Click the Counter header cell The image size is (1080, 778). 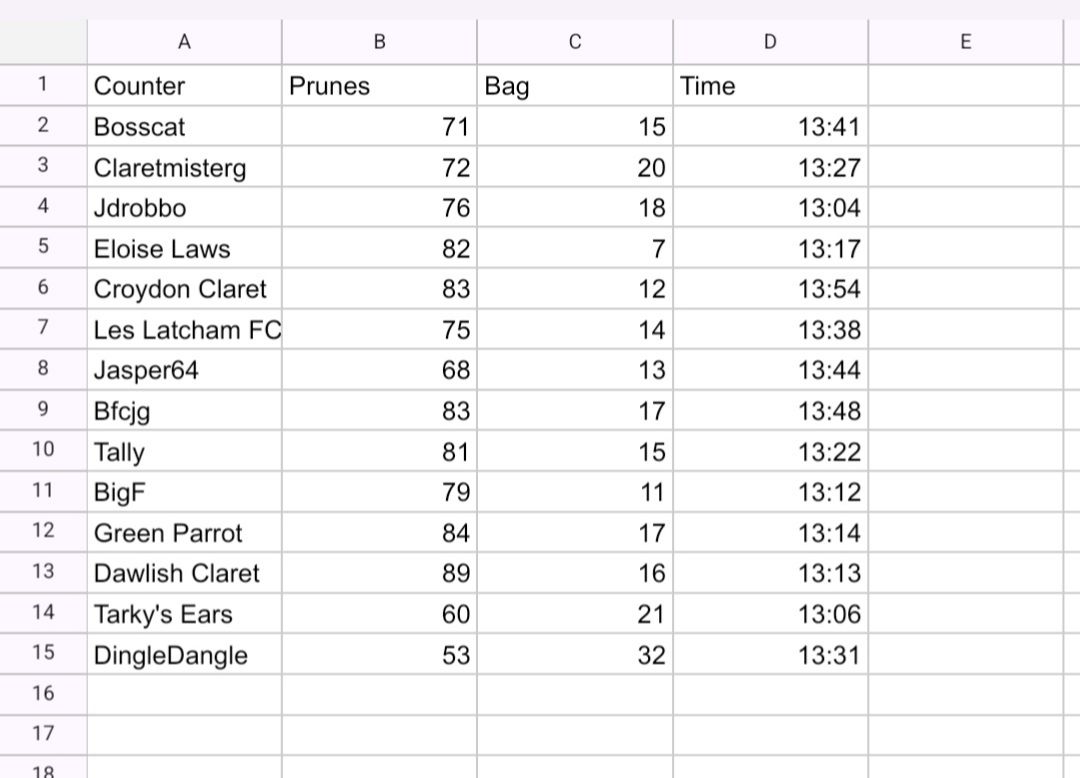pos(184,86)
